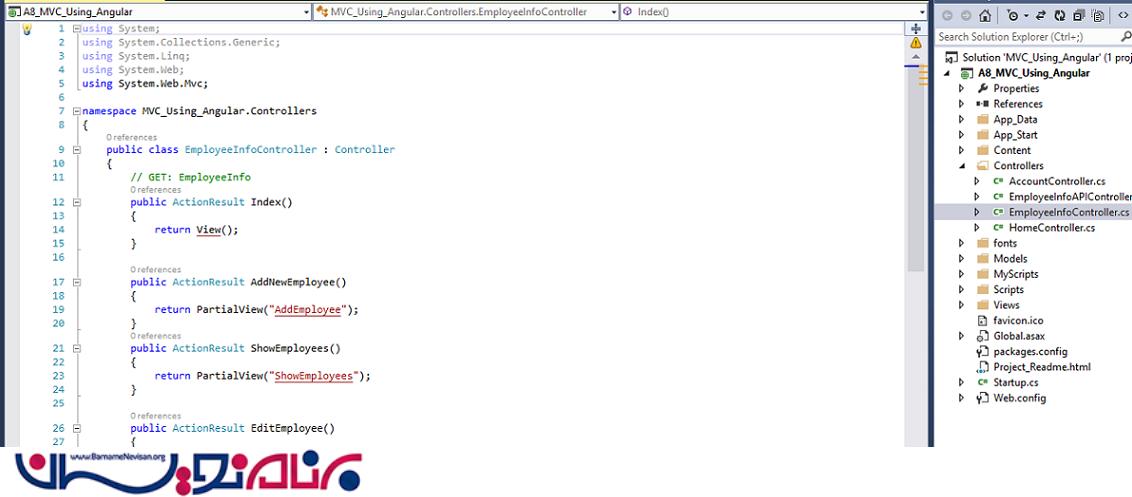Expand the Views folder
This screenshot has width=1132, height=497.
coord(962,305)
